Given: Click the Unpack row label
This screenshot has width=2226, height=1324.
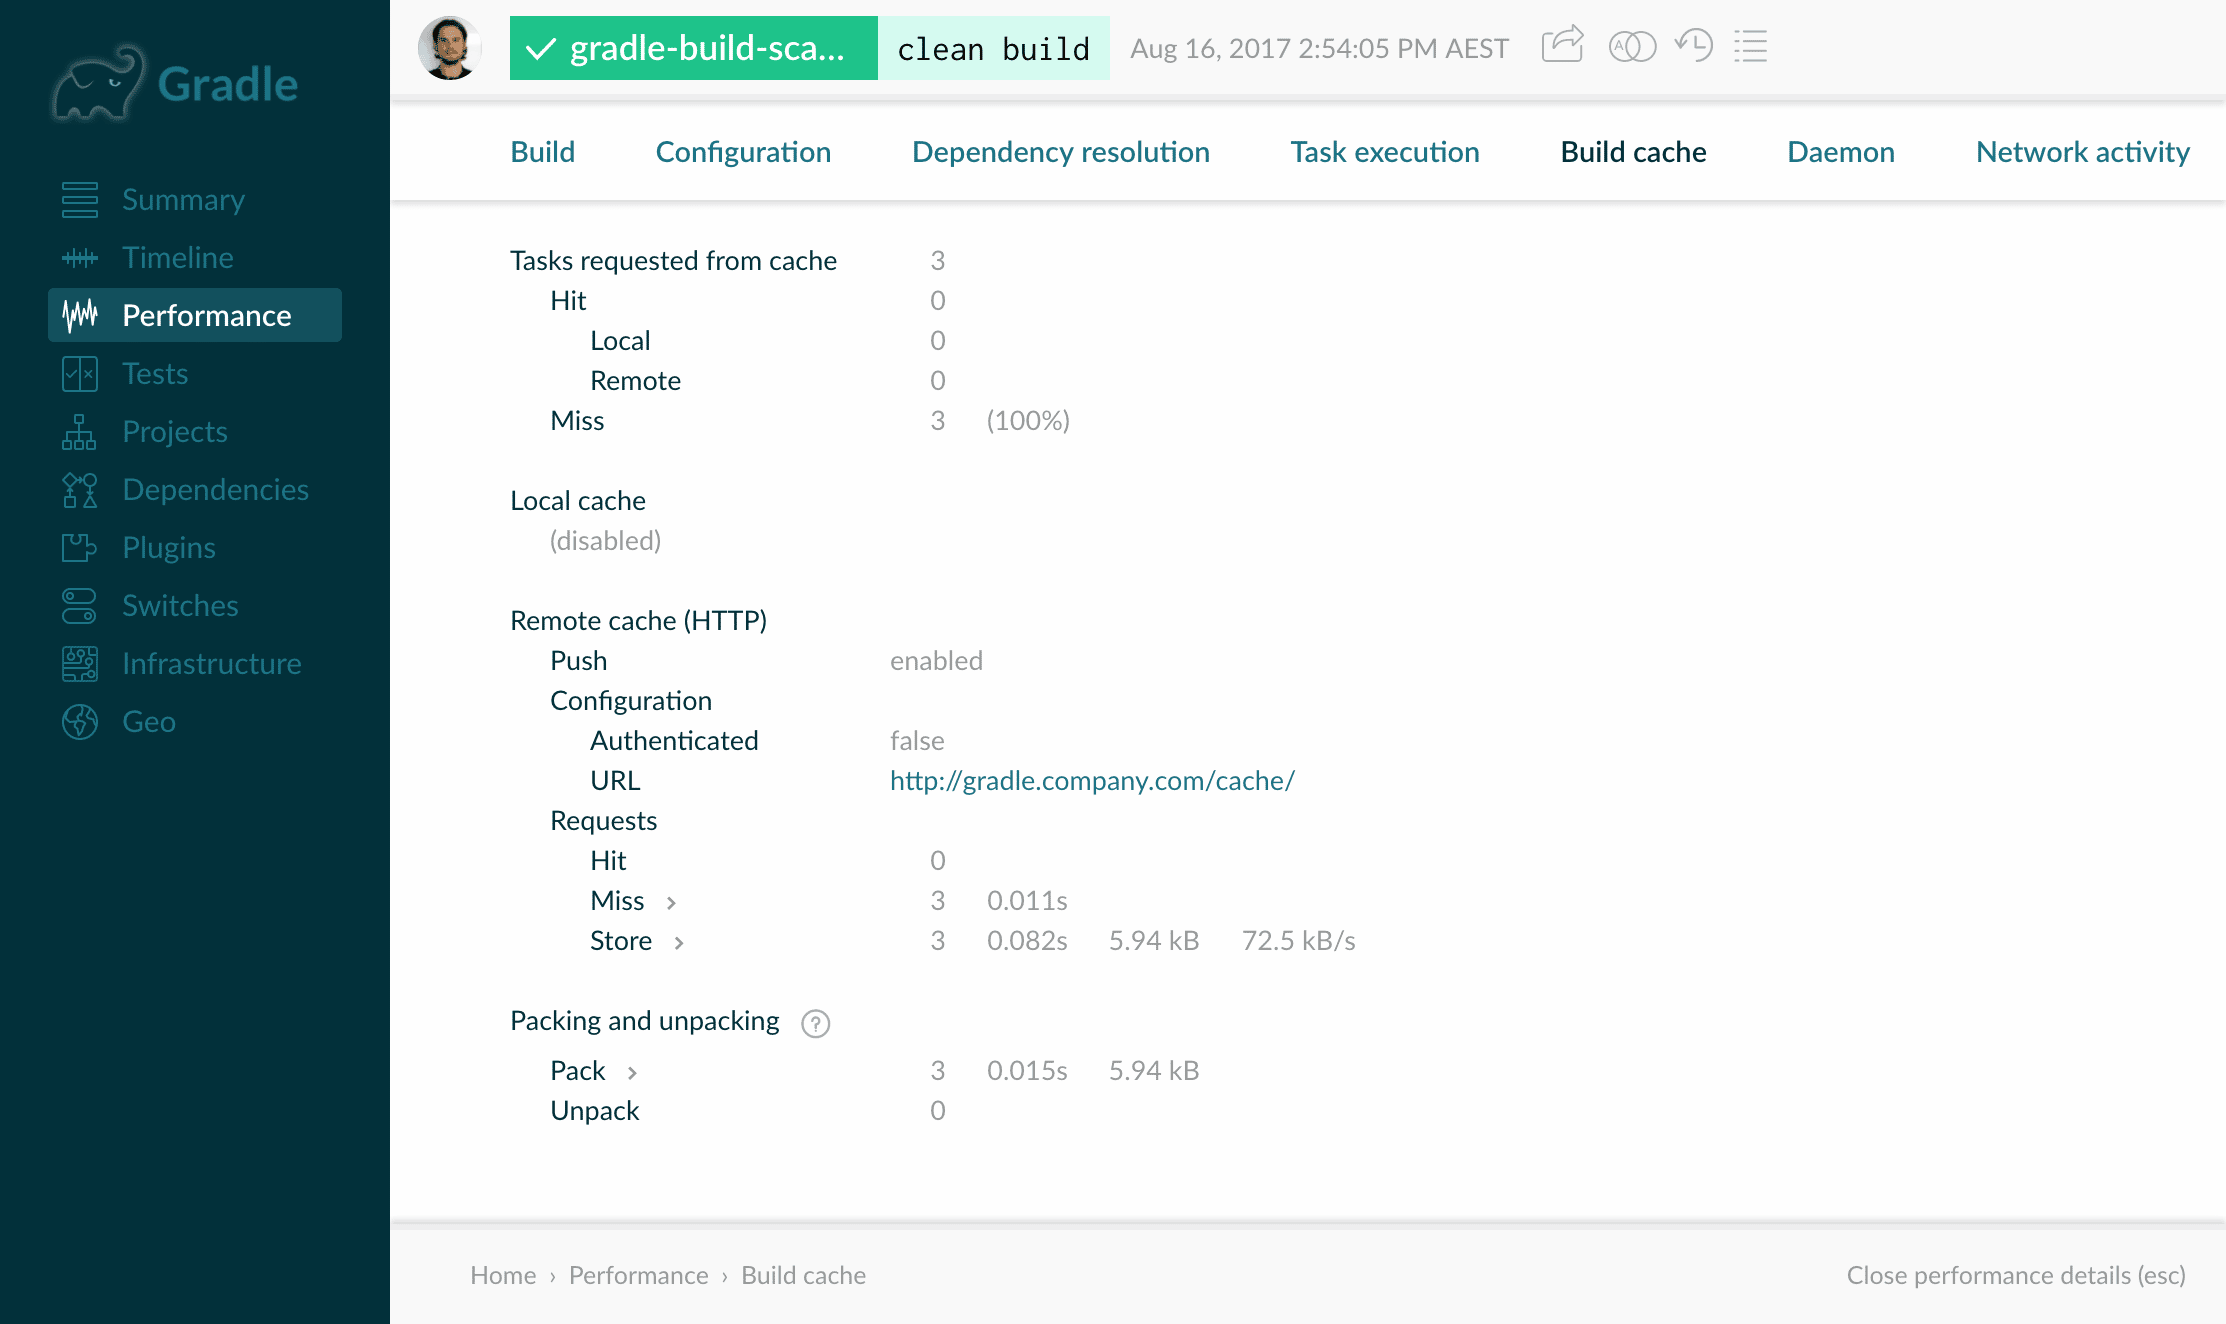Looking at the screenshot, I should pos(594,1111).
